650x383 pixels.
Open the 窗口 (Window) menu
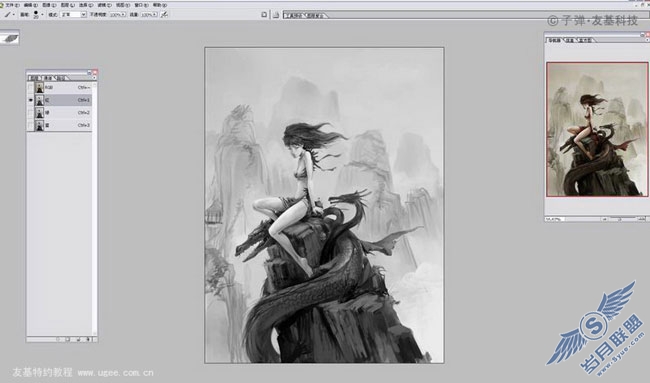tap(141, 5)
